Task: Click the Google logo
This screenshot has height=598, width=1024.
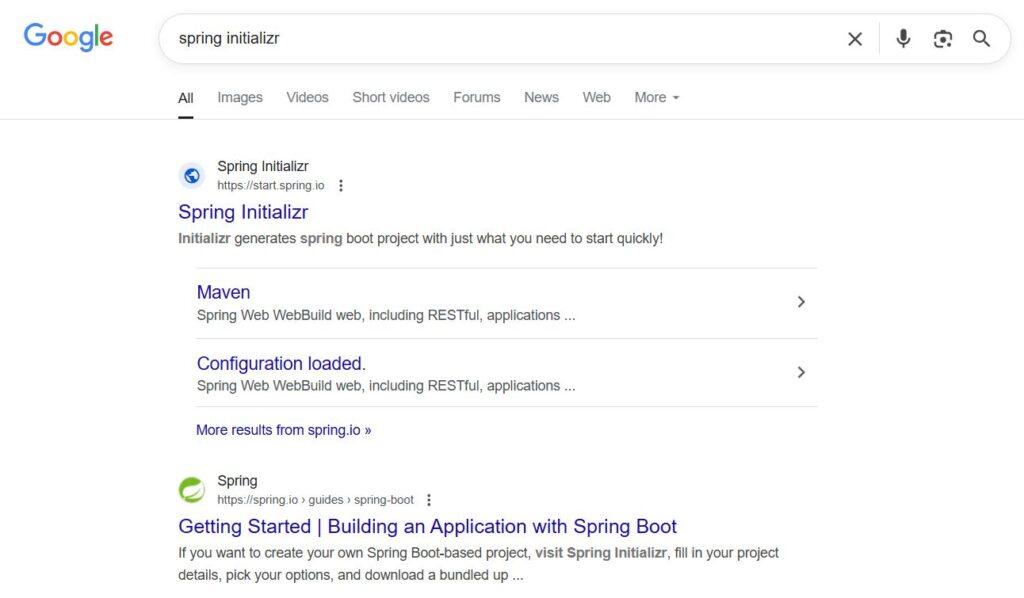Action: (68, 37)
